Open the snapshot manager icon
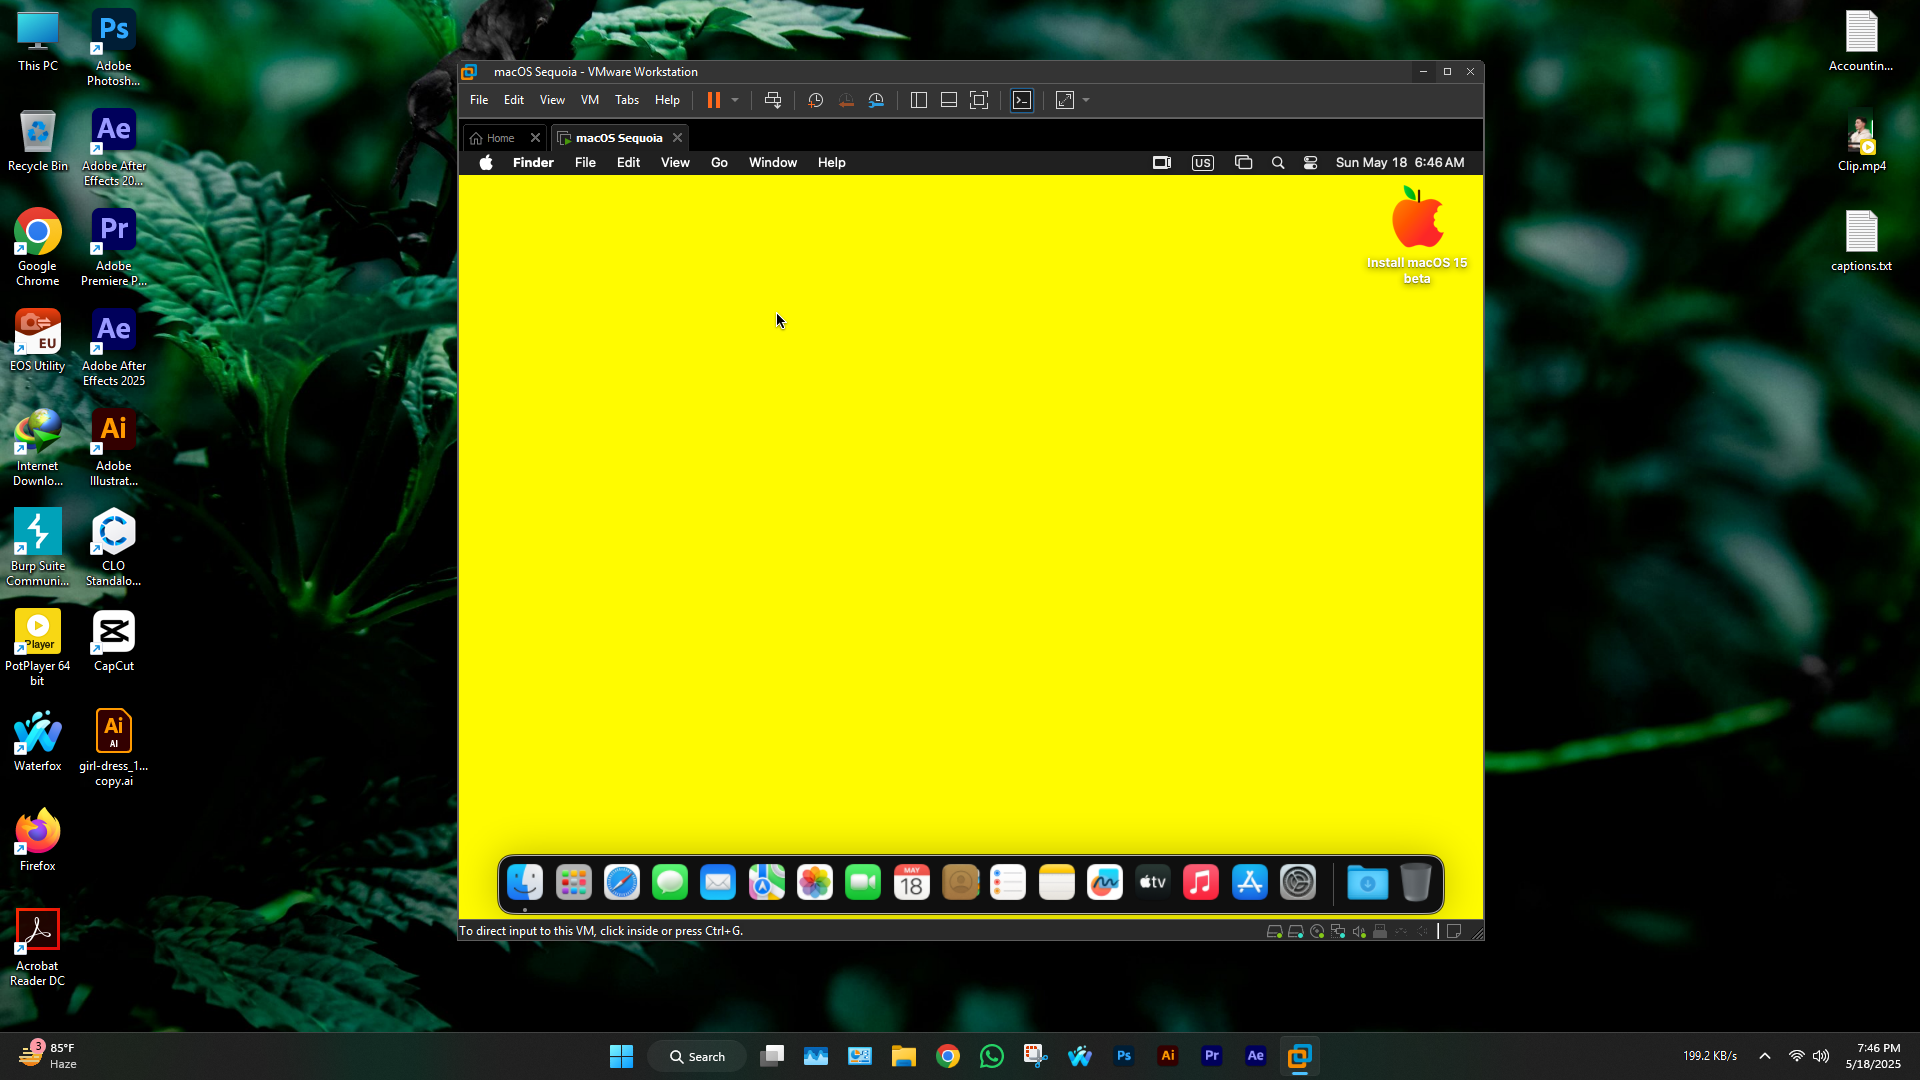 [x=876, y=100]
